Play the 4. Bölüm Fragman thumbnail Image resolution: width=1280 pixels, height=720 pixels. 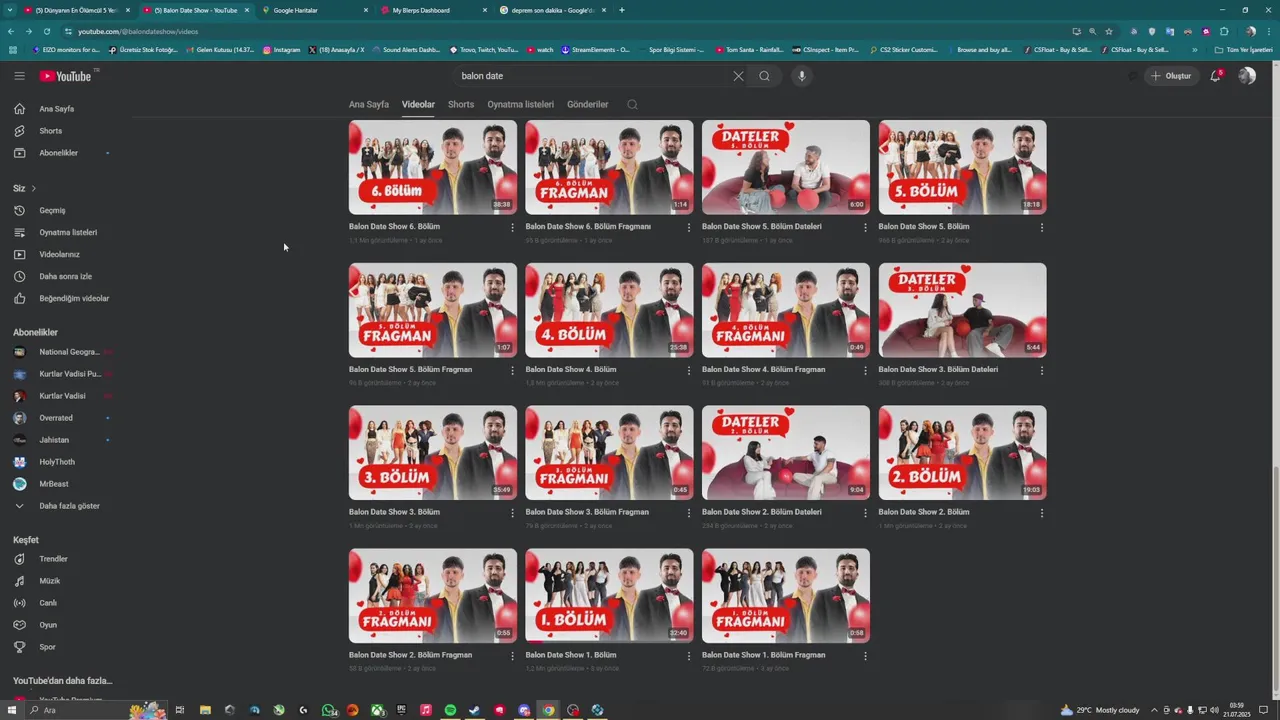click(786, 310)
